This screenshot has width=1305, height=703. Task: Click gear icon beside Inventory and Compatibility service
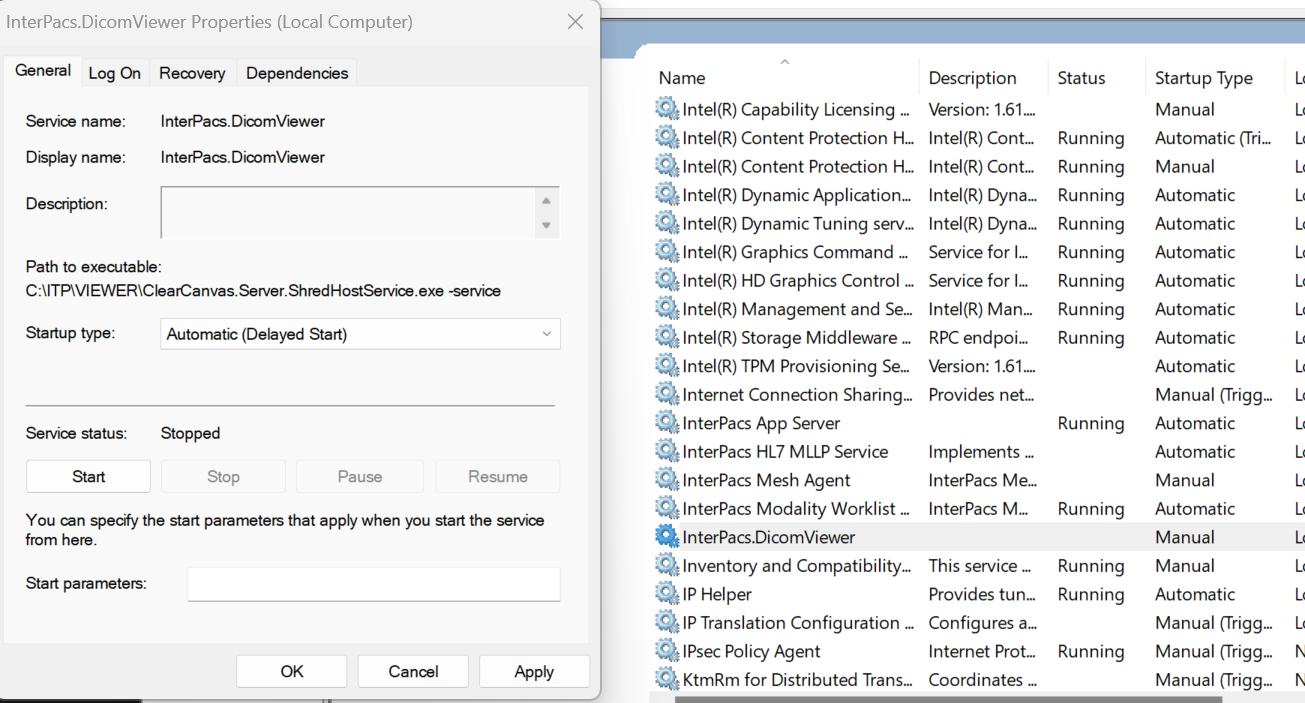[667, 565]
